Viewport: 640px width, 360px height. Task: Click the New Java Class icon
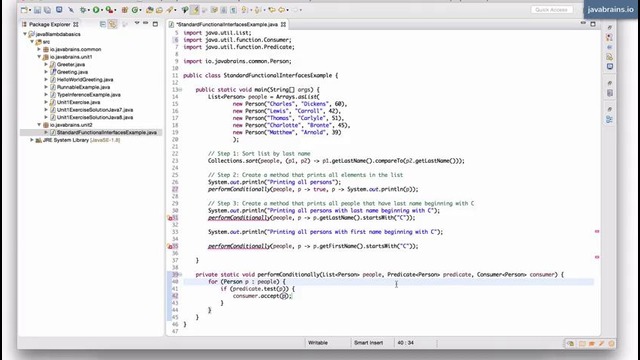134,10
